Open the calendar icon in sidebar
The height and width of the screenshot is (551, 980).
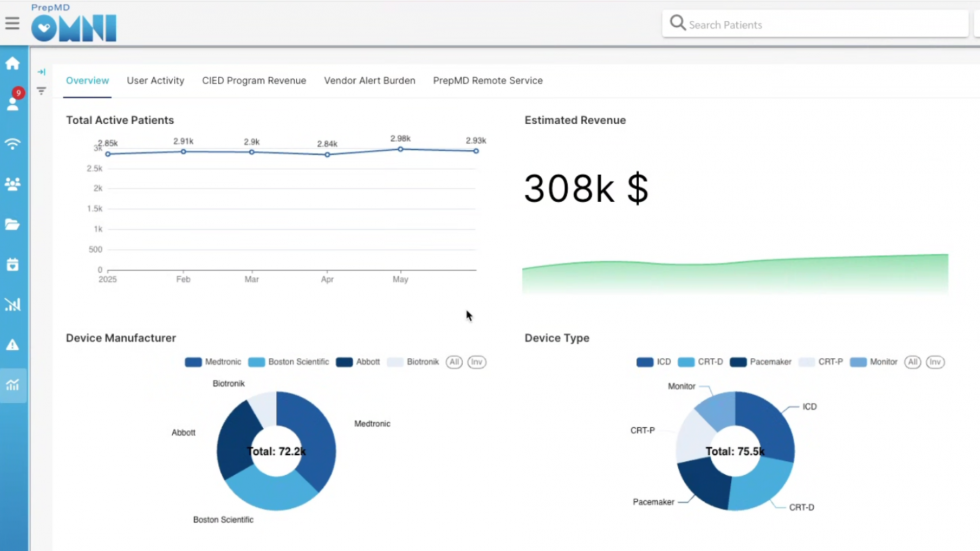(x=13, y=265)
